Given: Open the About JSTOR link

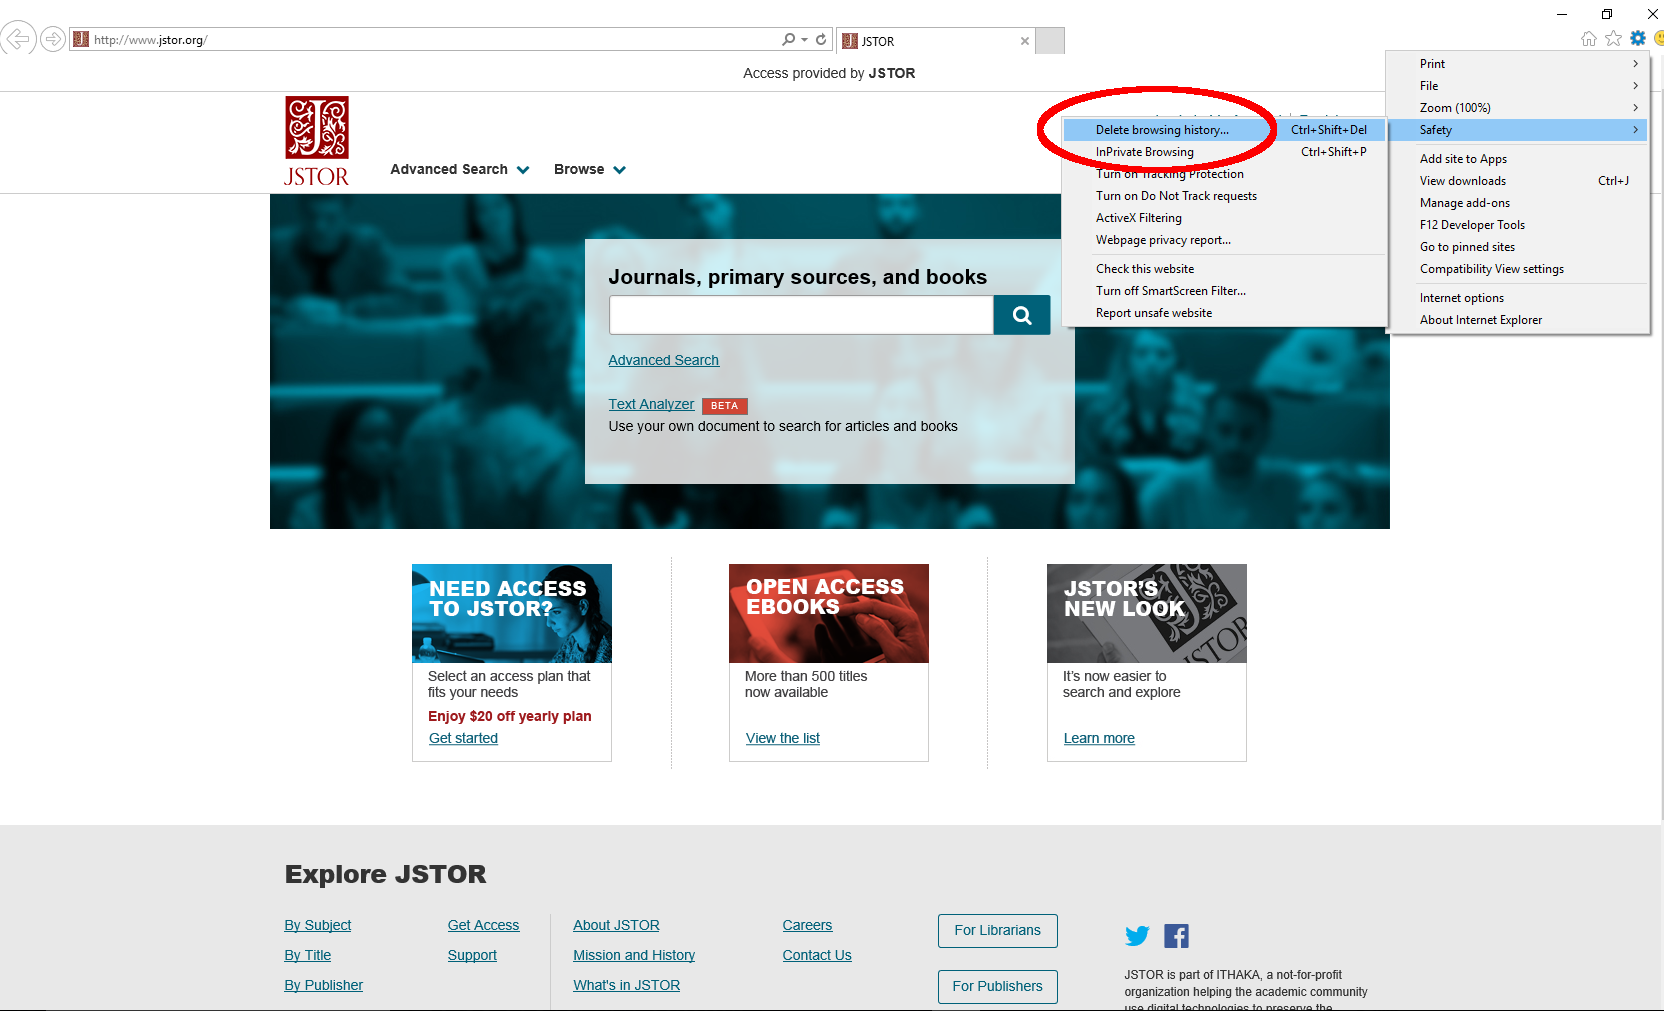Looking at the screenshot, I should 616,925.
